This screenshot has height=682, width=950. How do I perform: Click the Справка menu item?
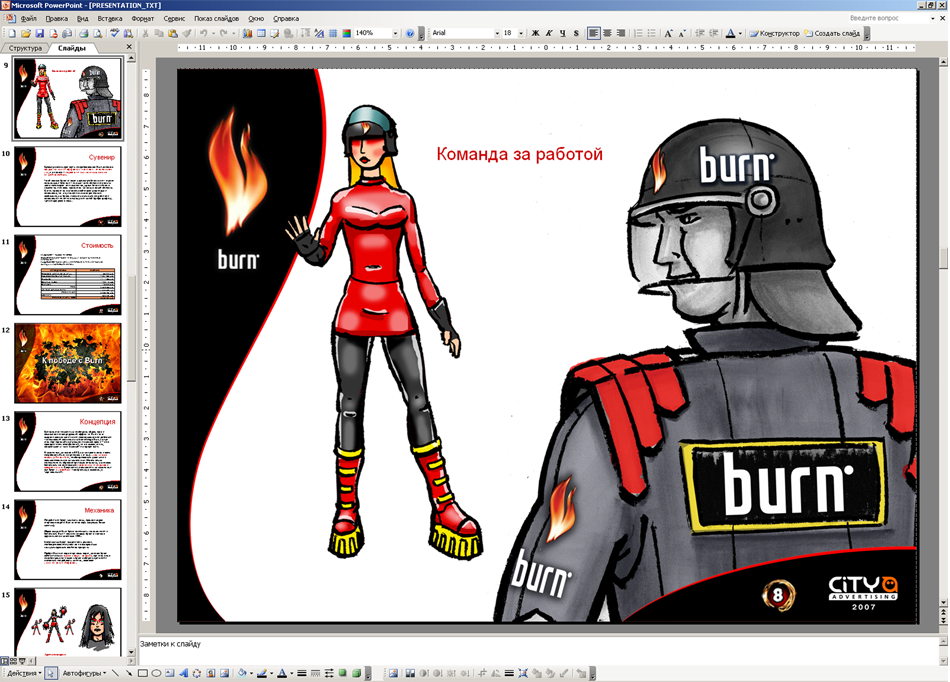pyautogui.click(x=286, y=19)
